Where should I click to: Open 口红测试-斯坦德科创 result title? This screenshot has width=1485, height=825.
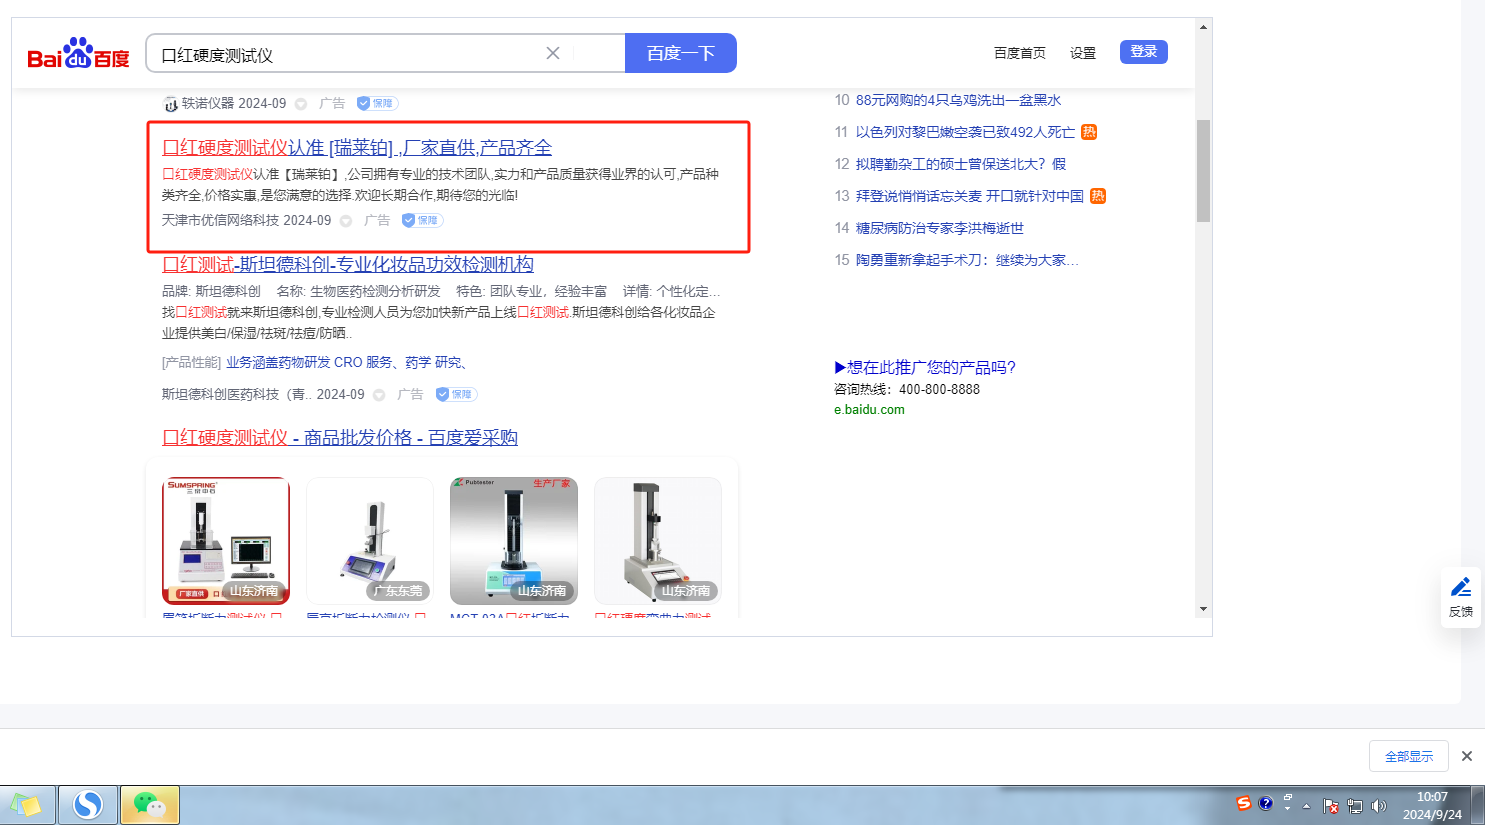coord(348,264)
